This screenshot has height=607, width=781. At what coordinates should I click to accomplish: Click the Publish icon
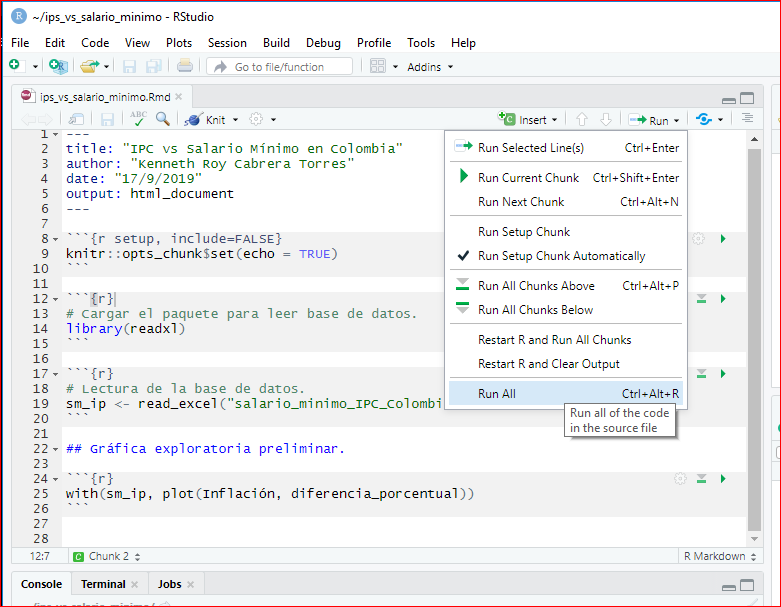point(704,120)
